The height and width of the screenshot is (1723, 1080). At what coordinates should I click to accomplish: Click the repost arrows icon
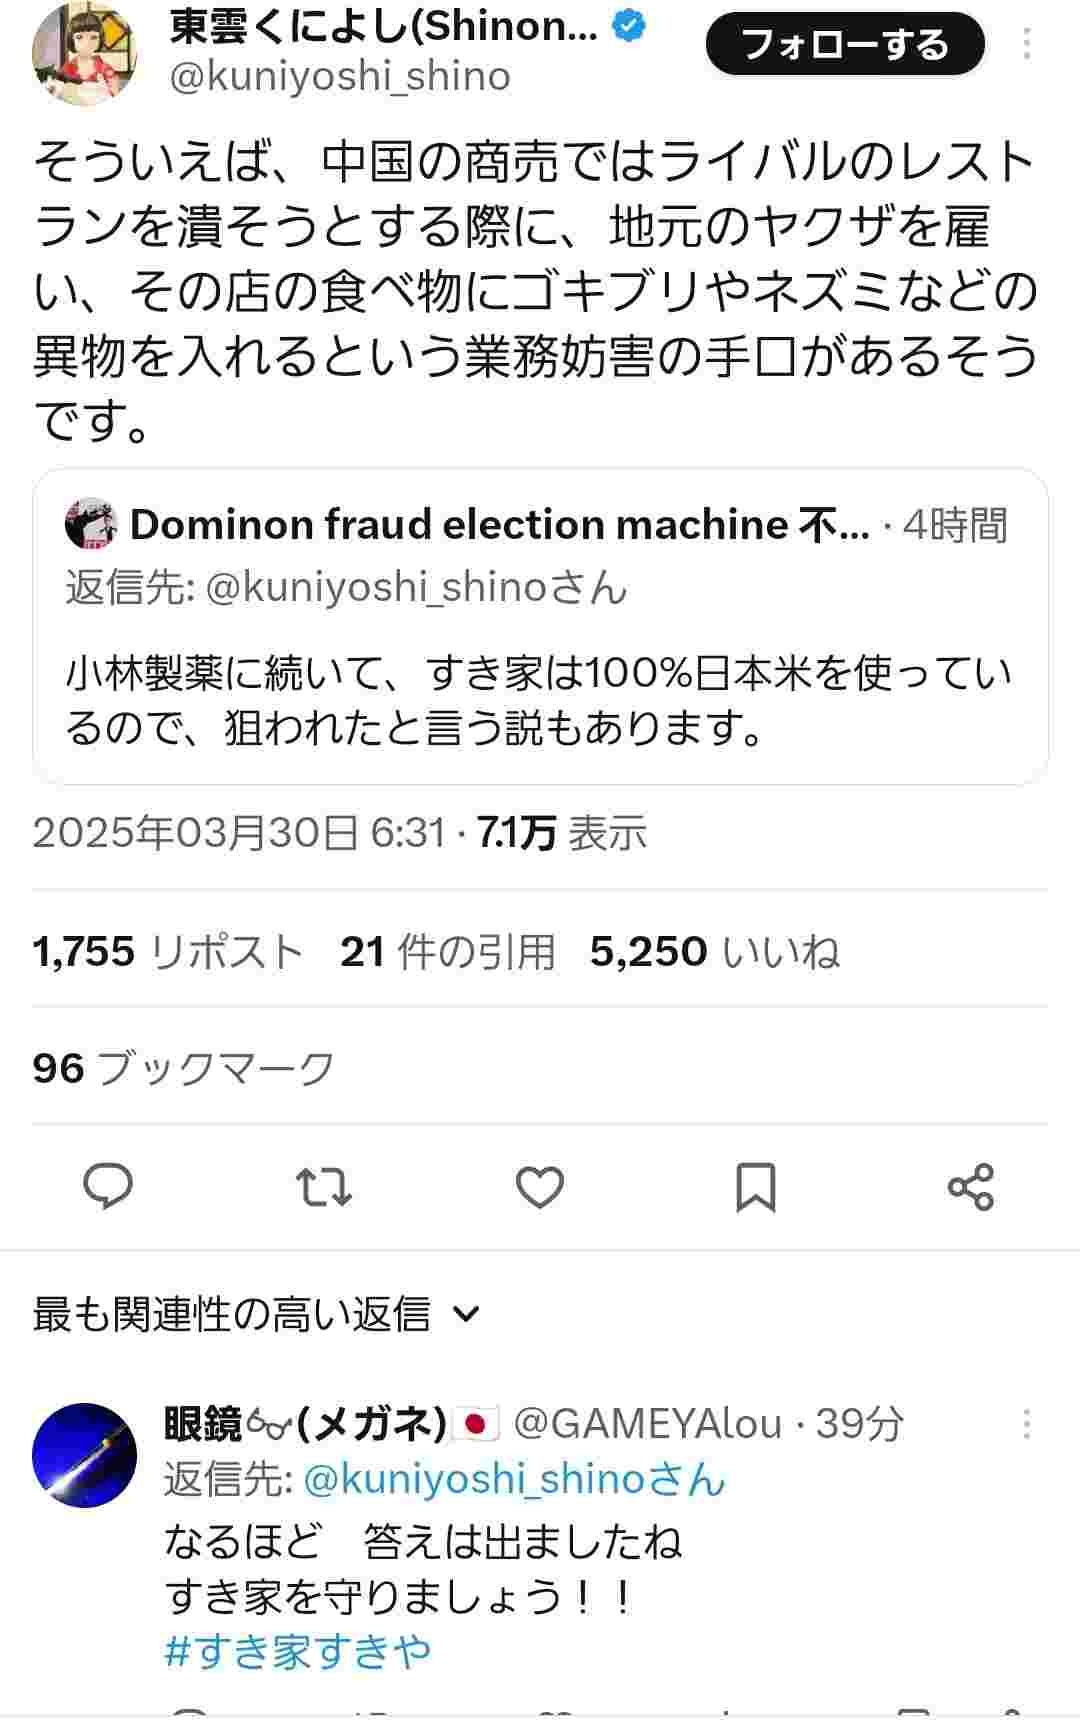tap(324, 1187)
